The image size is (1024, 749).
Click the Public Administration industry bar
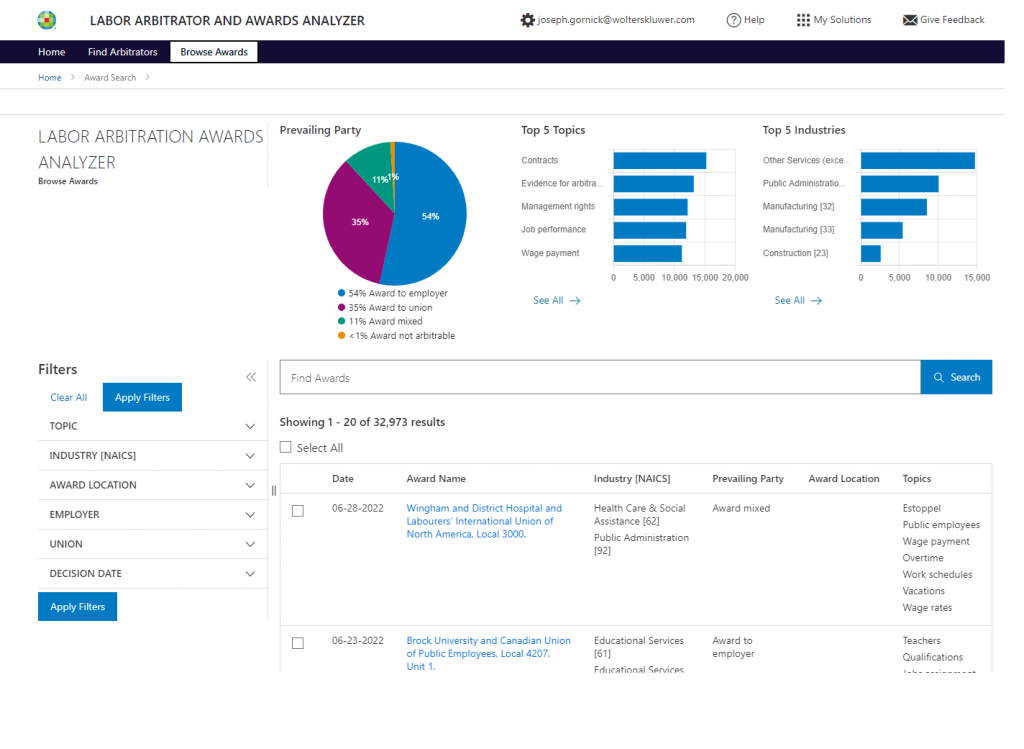pos(899,184)
